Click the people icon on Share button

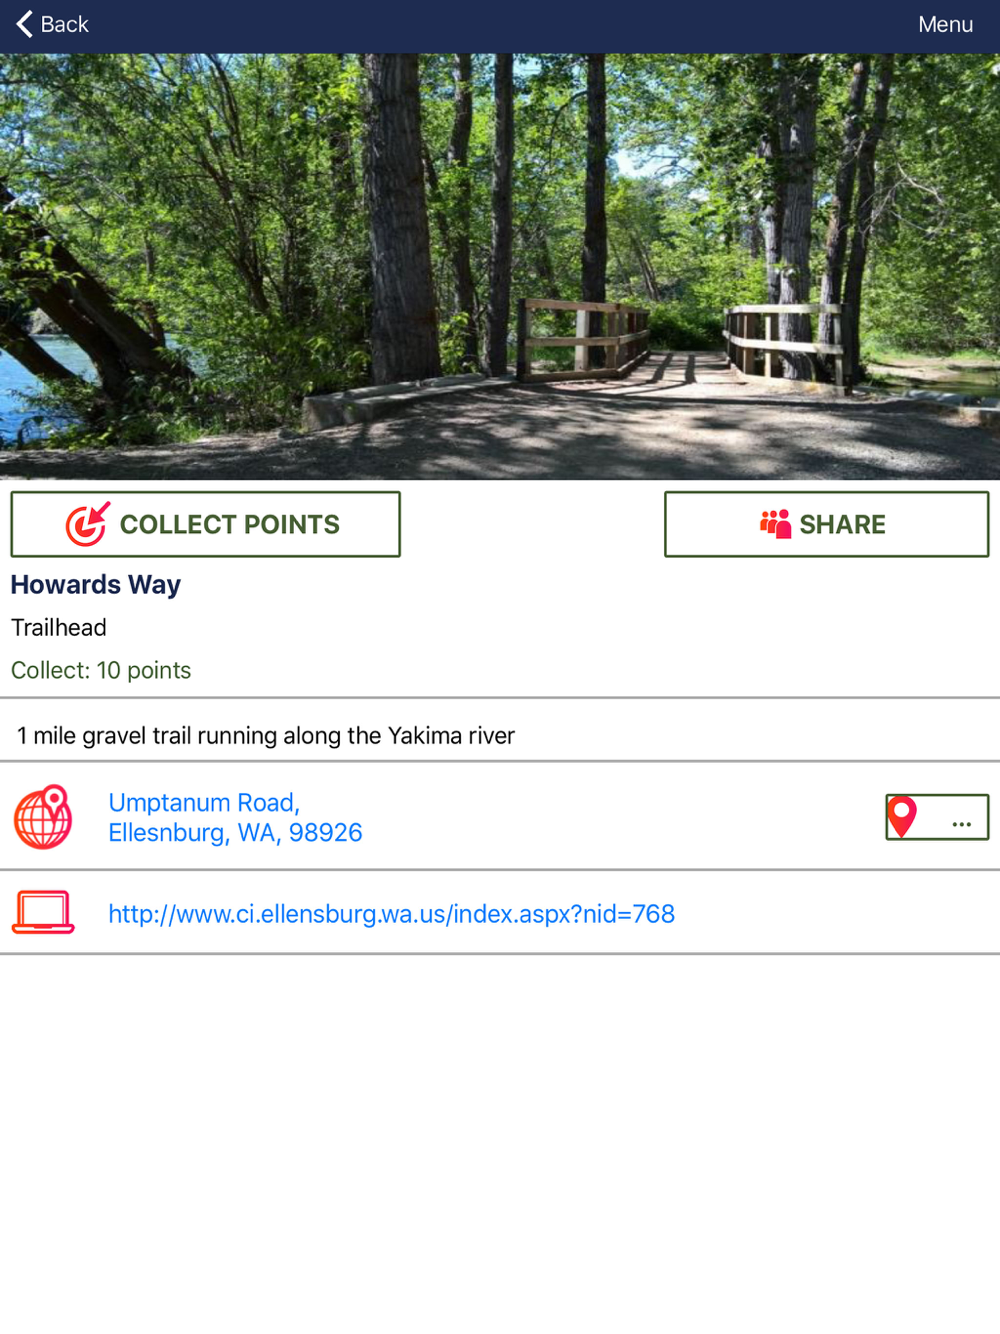coord(775,524)
